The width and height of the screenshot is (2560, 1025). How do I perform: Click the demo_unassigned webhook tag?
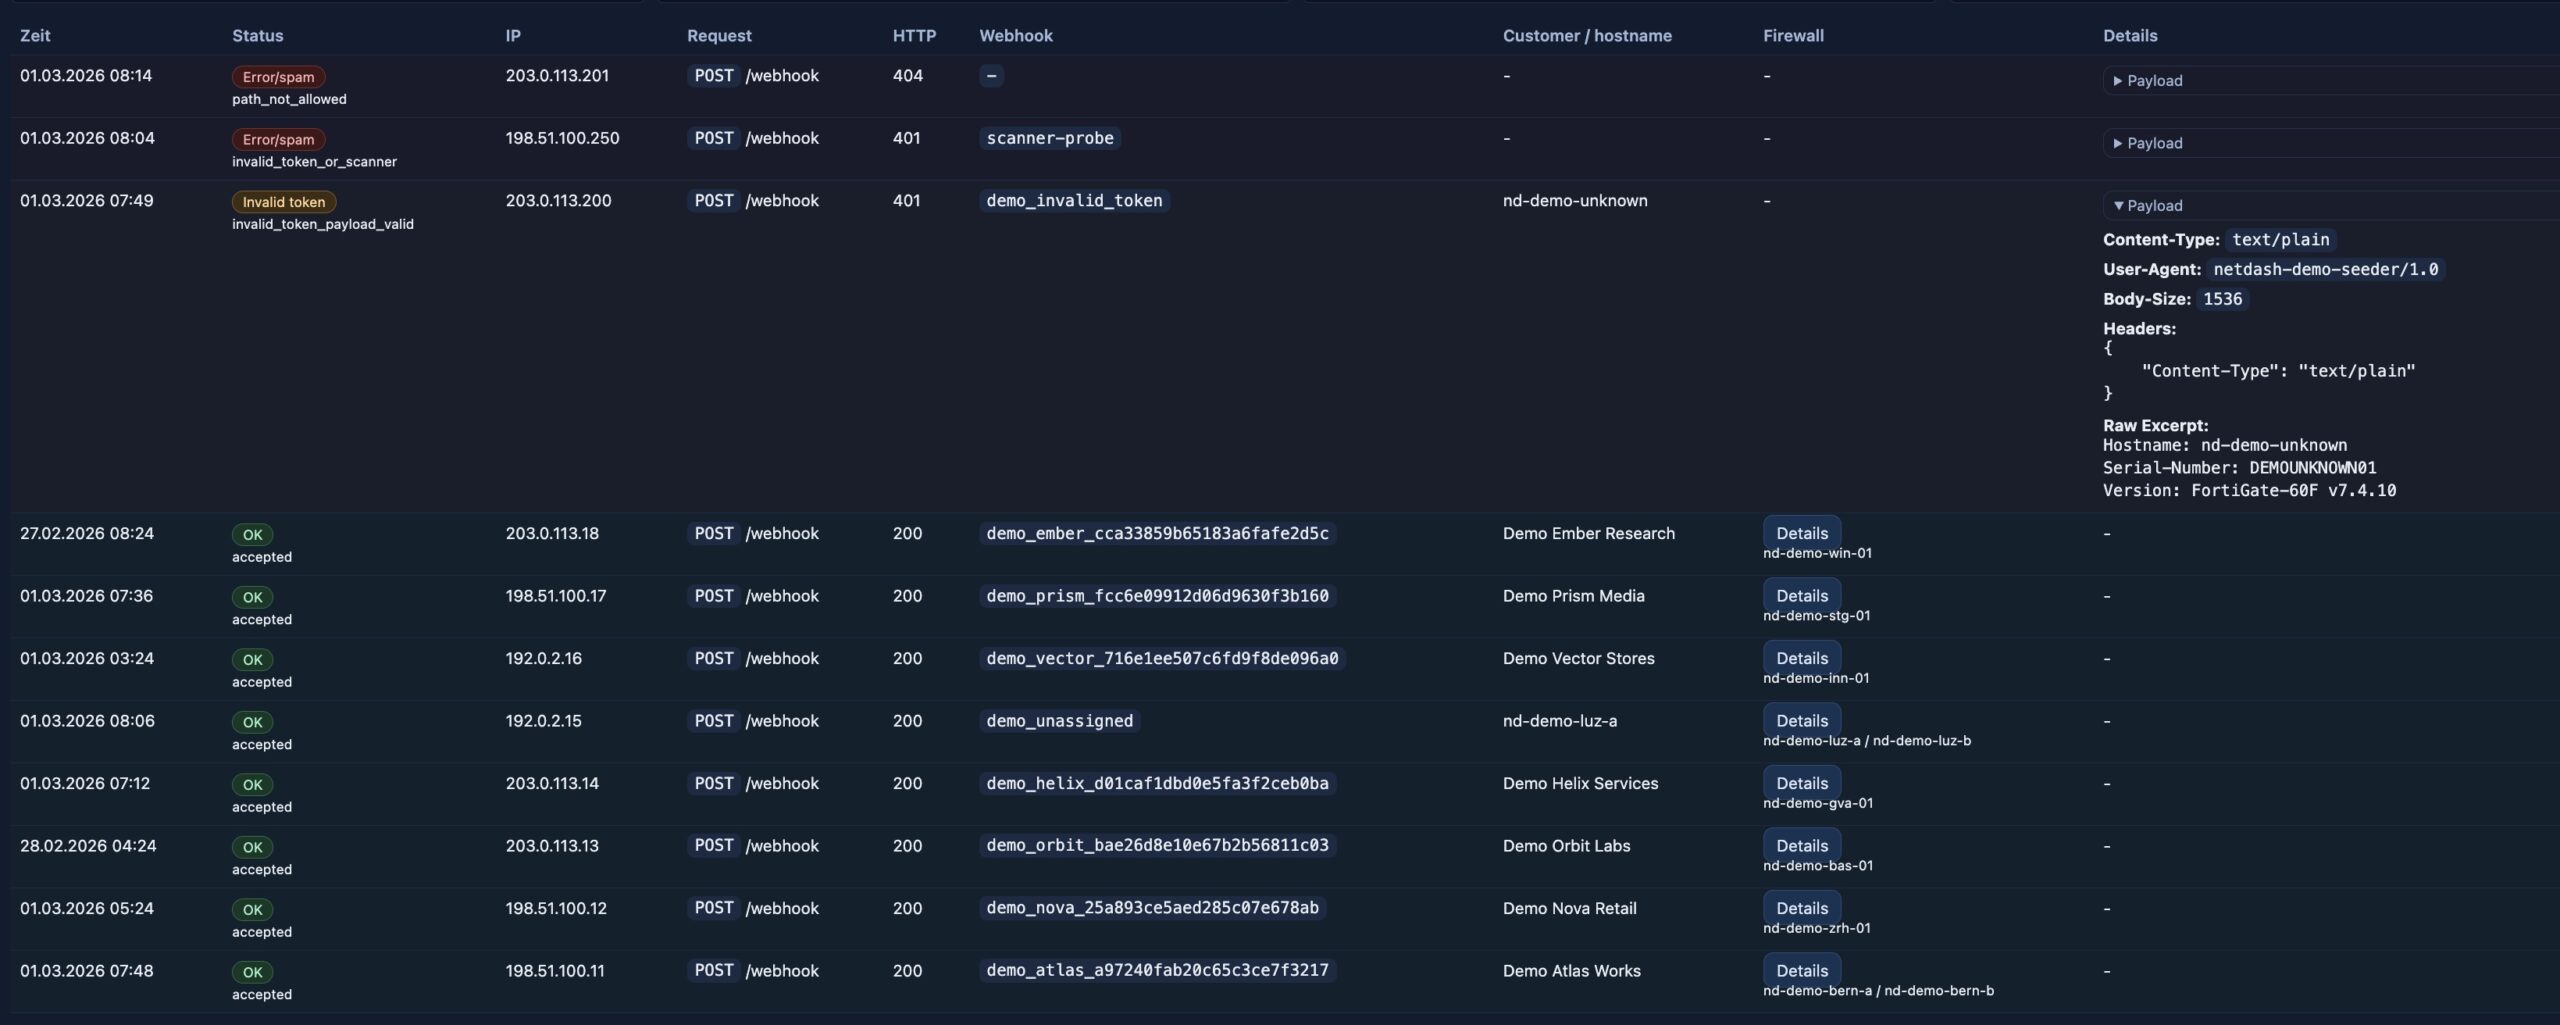(x=1059, y=721)
